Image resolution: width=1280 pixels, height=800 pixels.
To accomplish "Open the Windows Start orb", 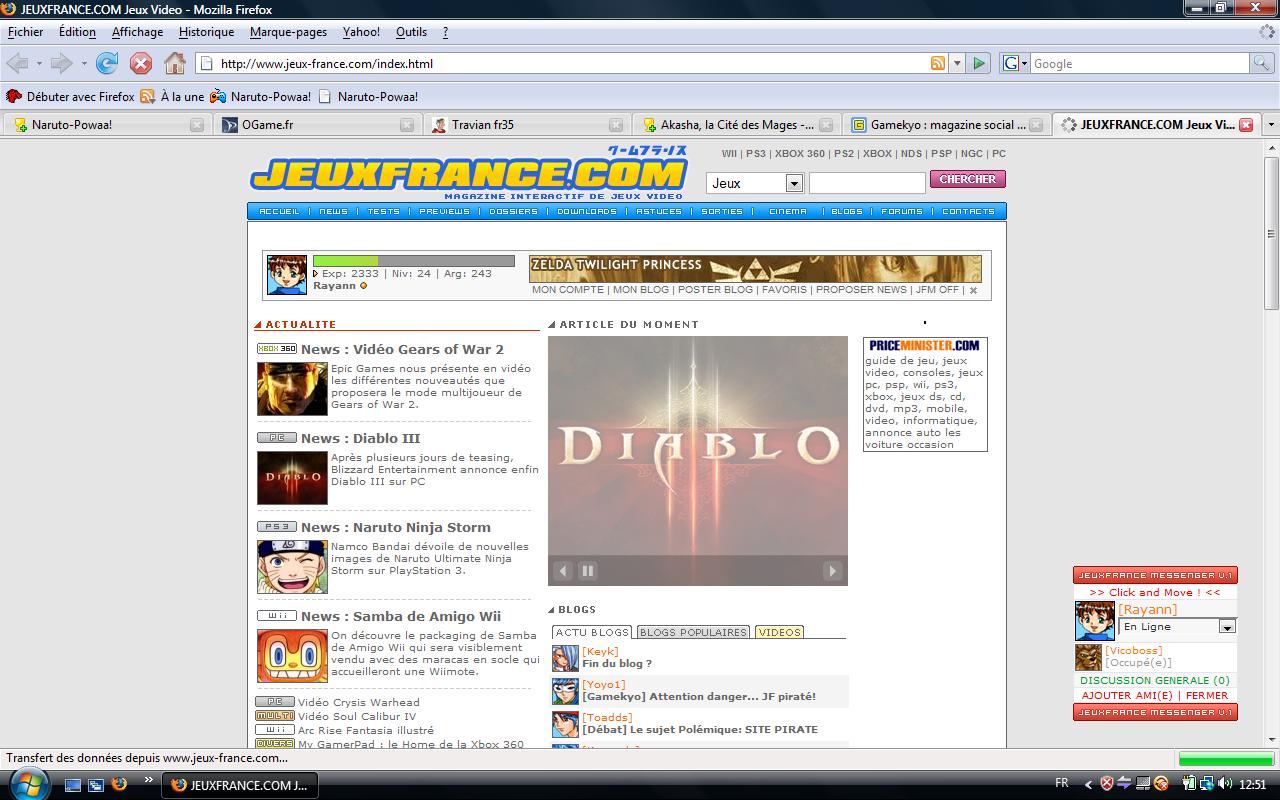I will [x=28, y=783].
